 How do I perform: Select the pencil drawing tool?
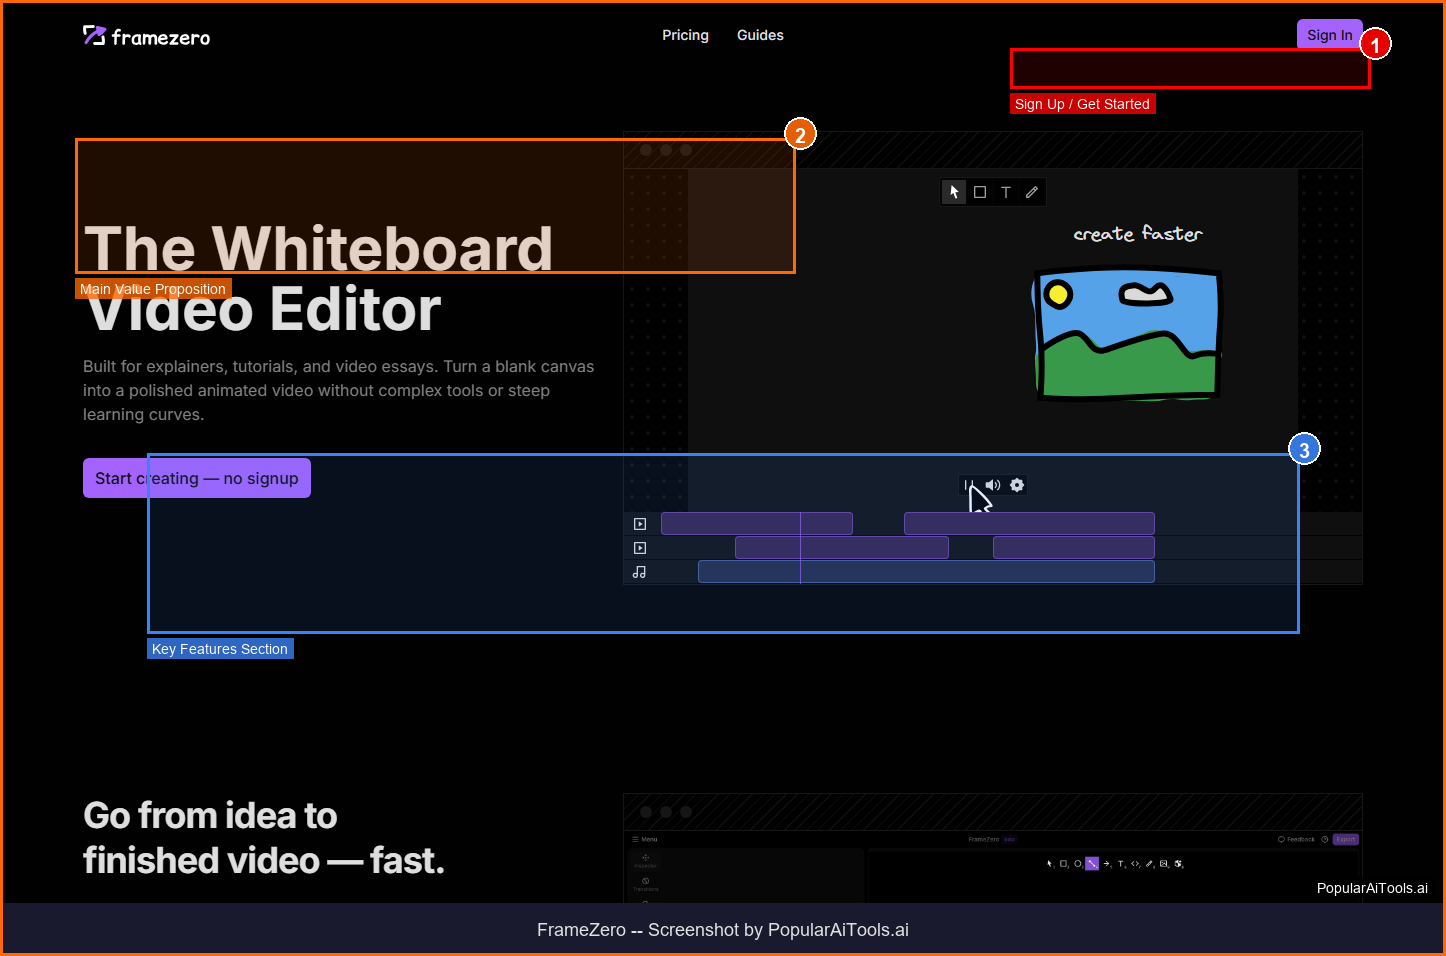pos(1032,192)
